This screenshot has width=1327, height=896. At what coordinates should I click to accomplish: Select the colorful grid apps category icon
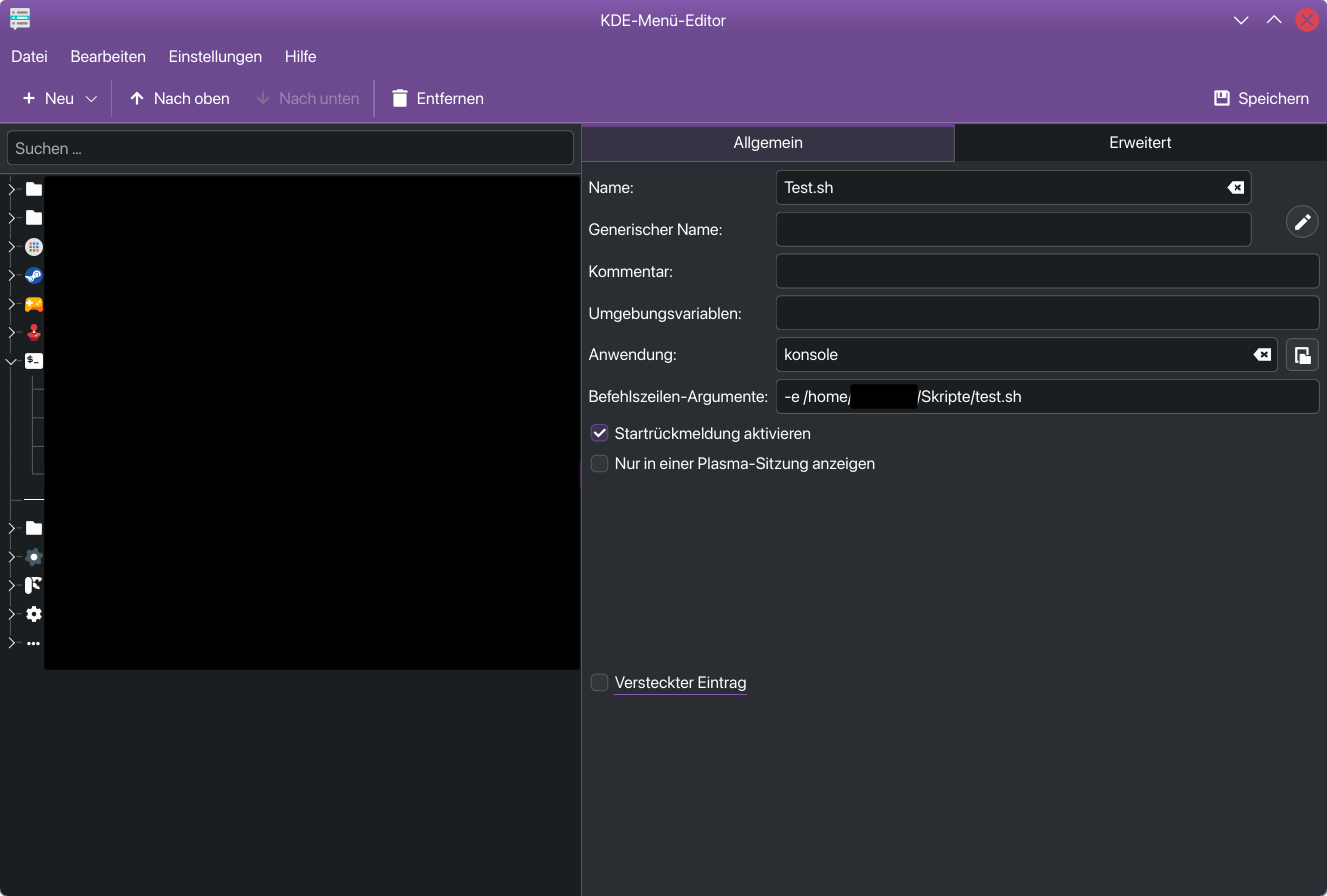tap(34, 247)
